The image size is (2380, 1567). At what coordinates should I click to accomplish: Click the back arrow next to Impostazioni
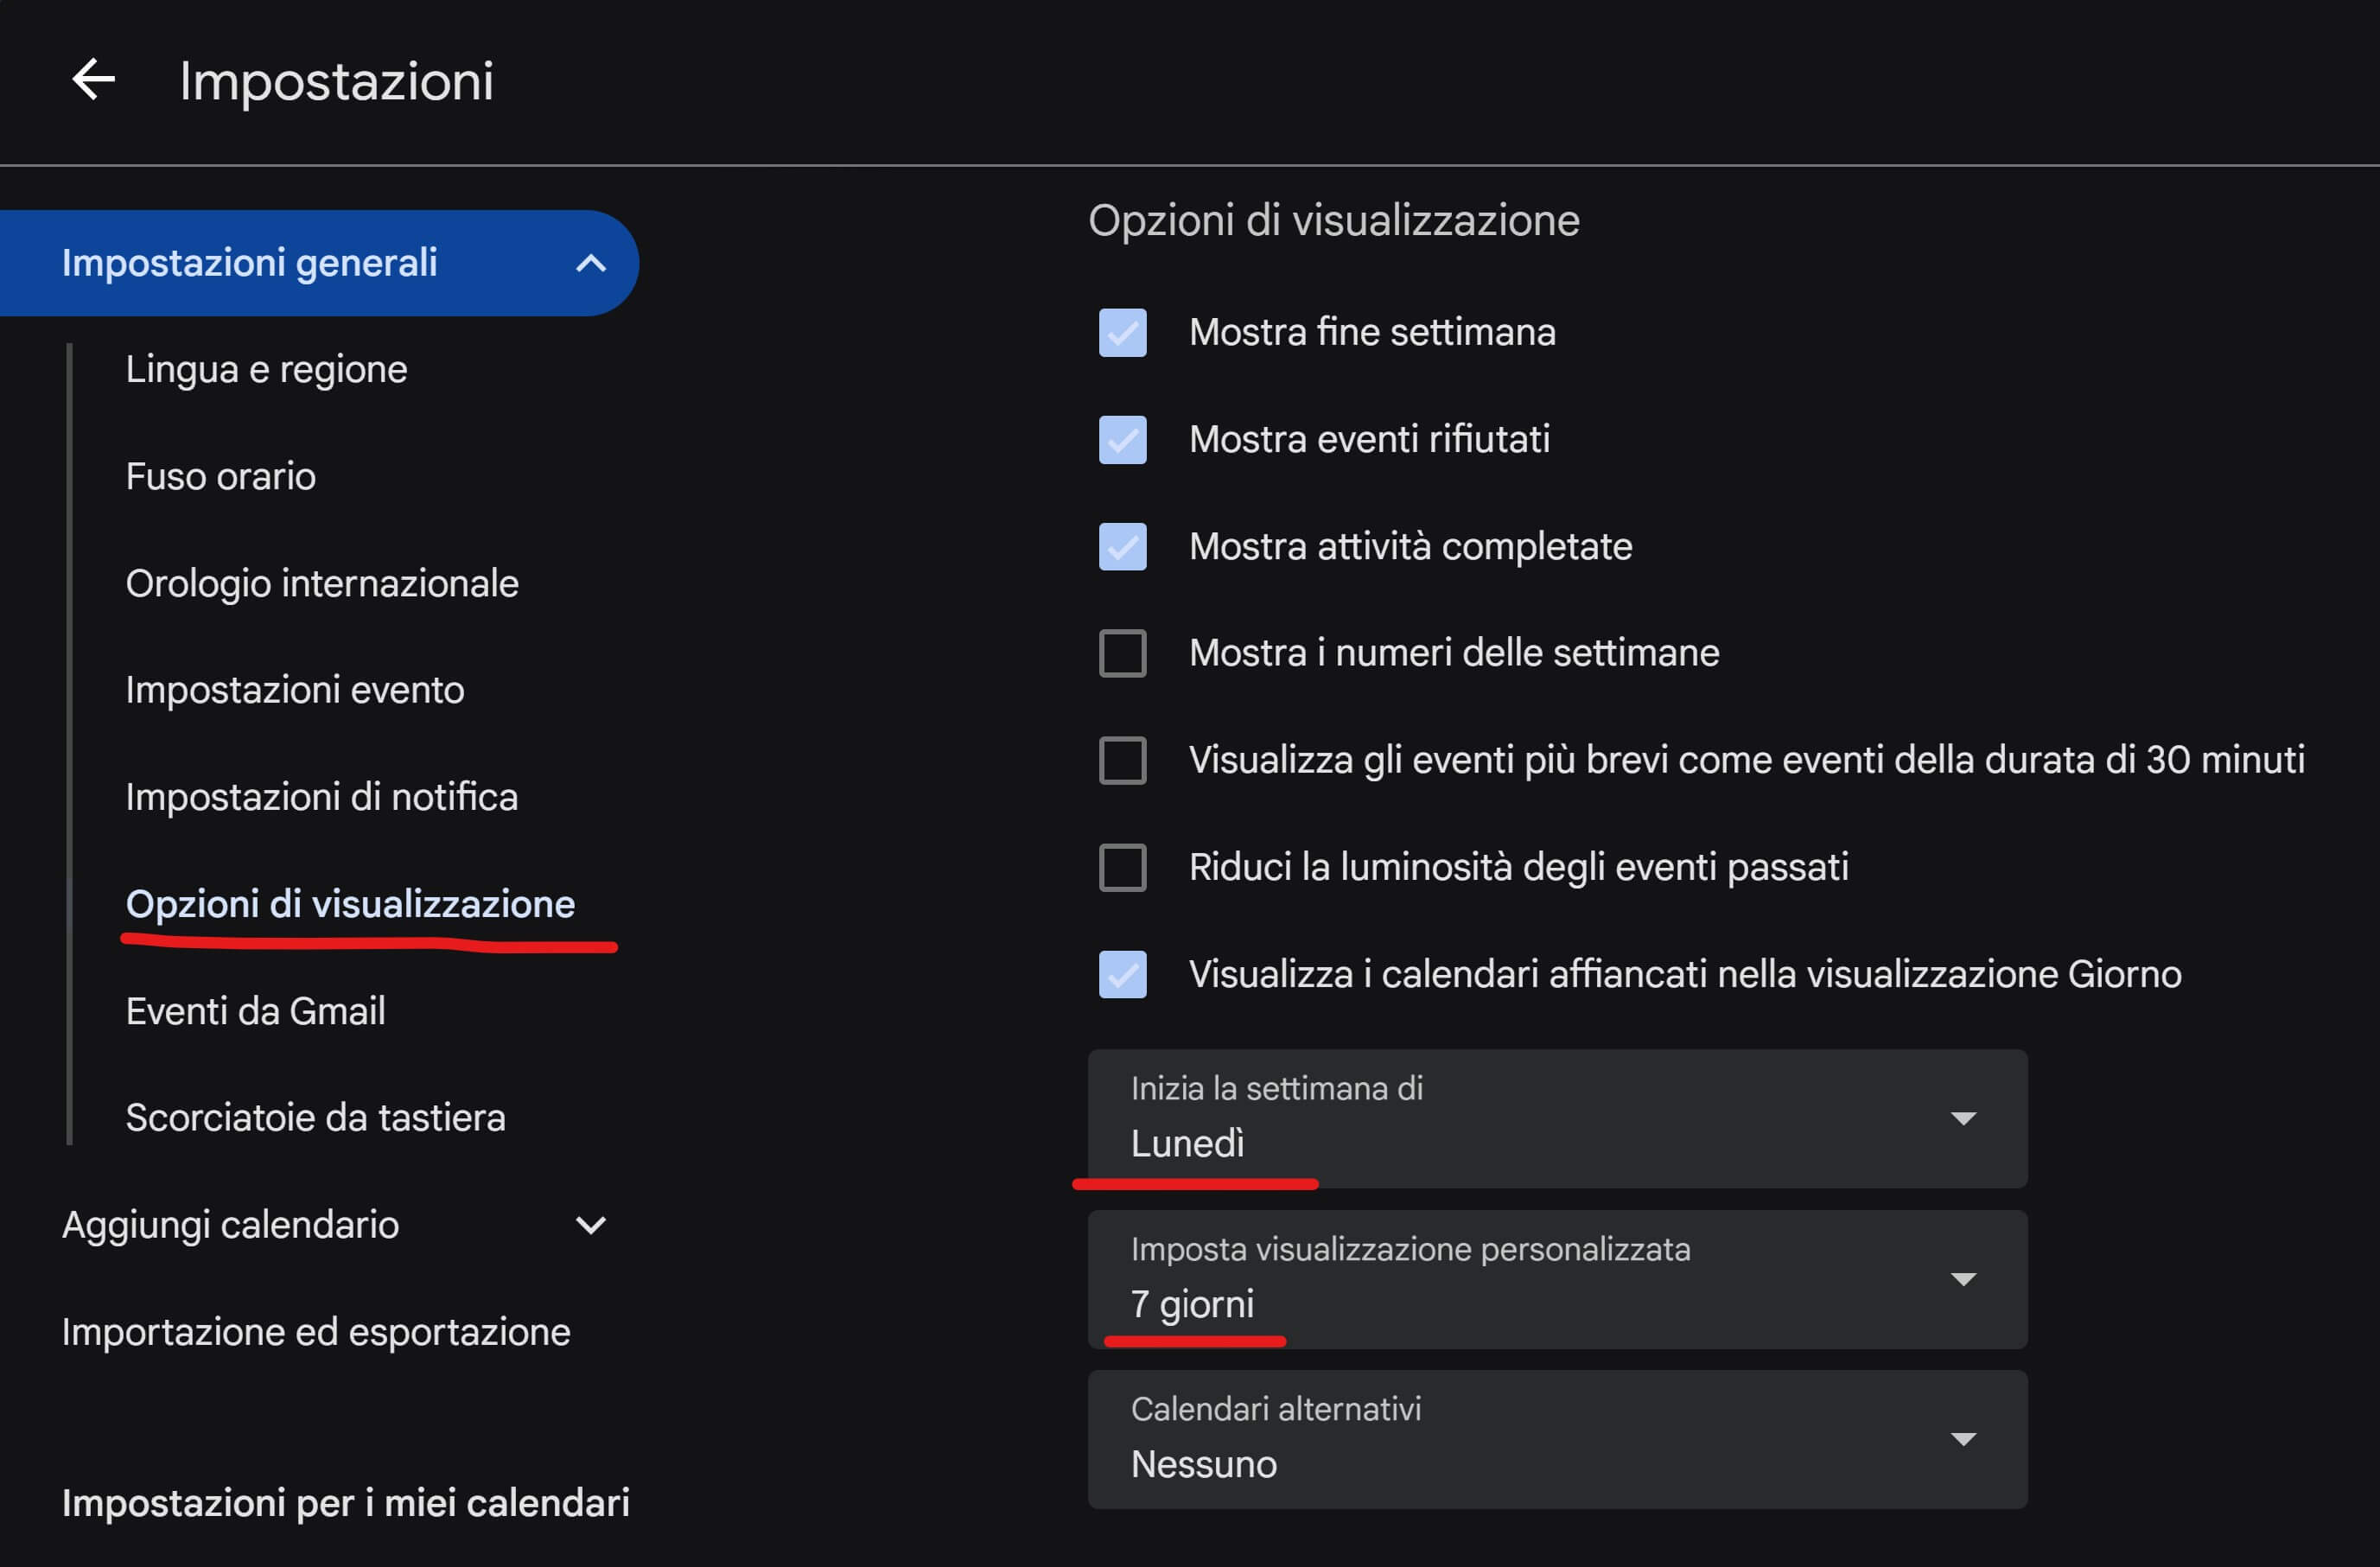click(x=94, y=79)
